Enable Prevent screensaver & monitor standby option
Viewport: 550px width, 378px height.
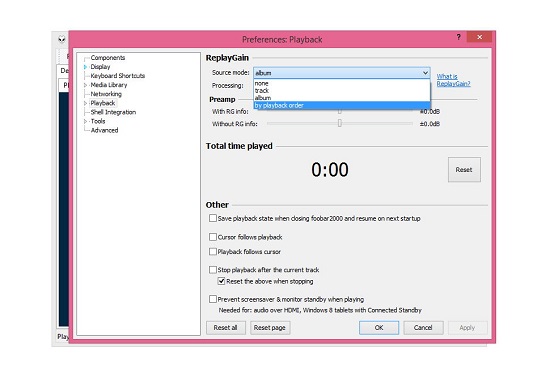pyautogui.click(x=213, y=299)
